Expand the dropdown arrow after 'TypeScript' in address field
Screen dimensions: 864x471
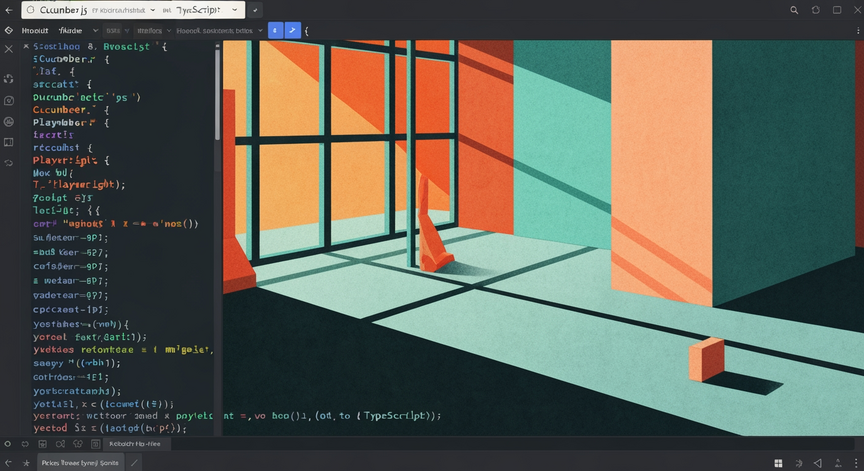point(235,10)
